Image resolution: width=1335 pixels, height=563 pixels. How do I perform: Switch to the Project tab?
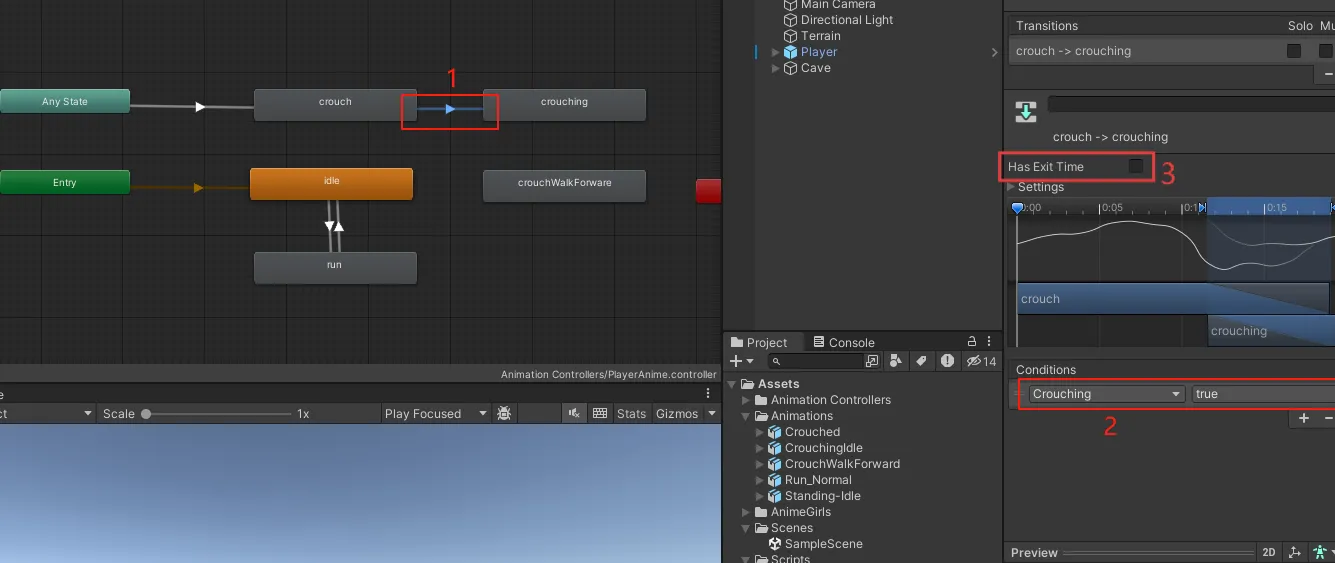pyautogui.click(x=760, y=342)
